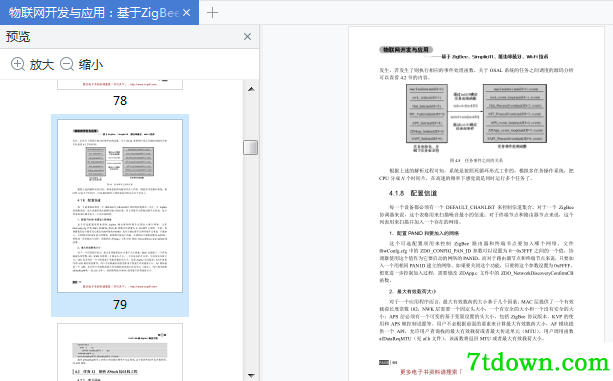Click page number label 79
This screenshot has width=613, height=381.
(x=120, y=305)
